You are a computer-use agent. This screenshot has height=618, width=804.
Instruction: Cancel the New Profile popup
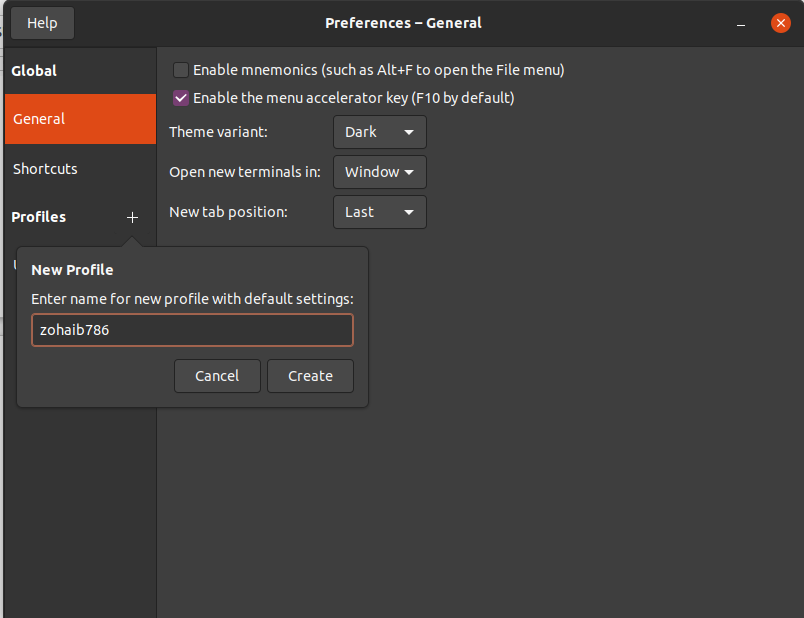pos(217,376)
